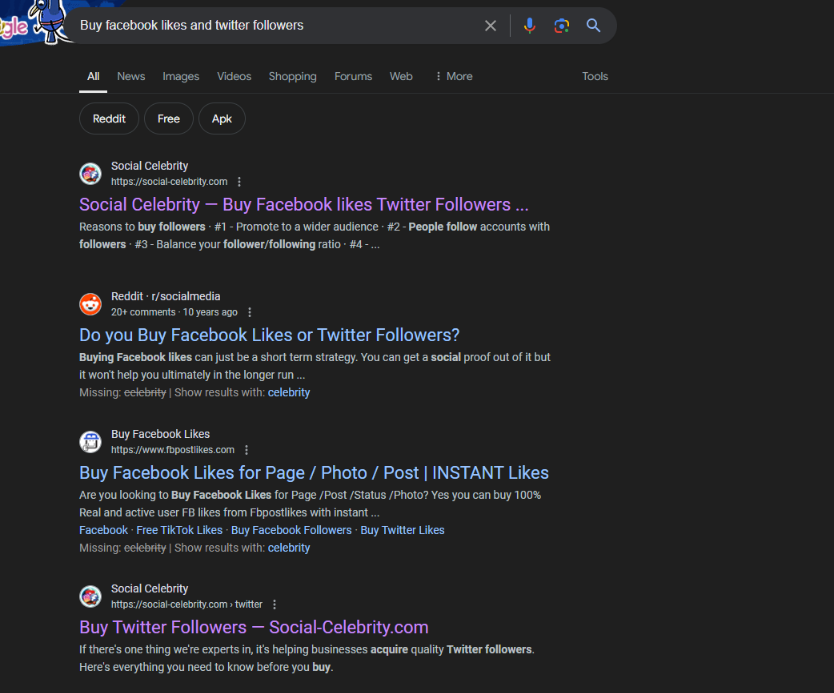This screenshot has height=693, width=834.
Task: Switch to the Images tab
Action: 181,77
